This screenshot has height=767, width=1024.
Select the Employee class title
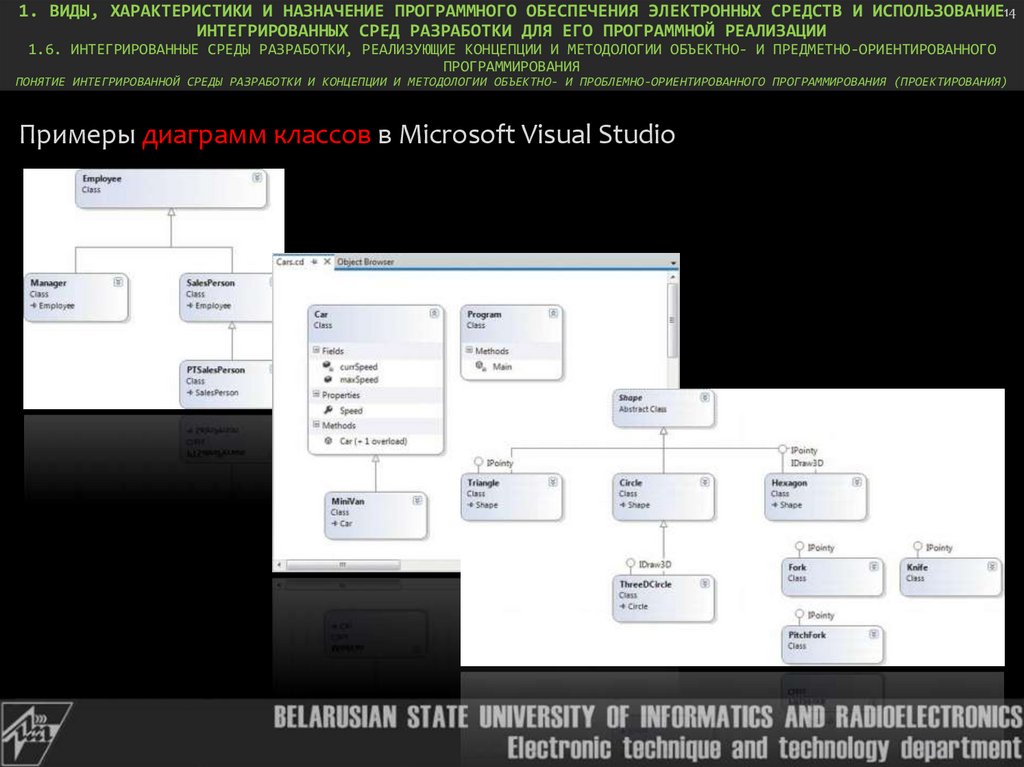coord(102,178)
